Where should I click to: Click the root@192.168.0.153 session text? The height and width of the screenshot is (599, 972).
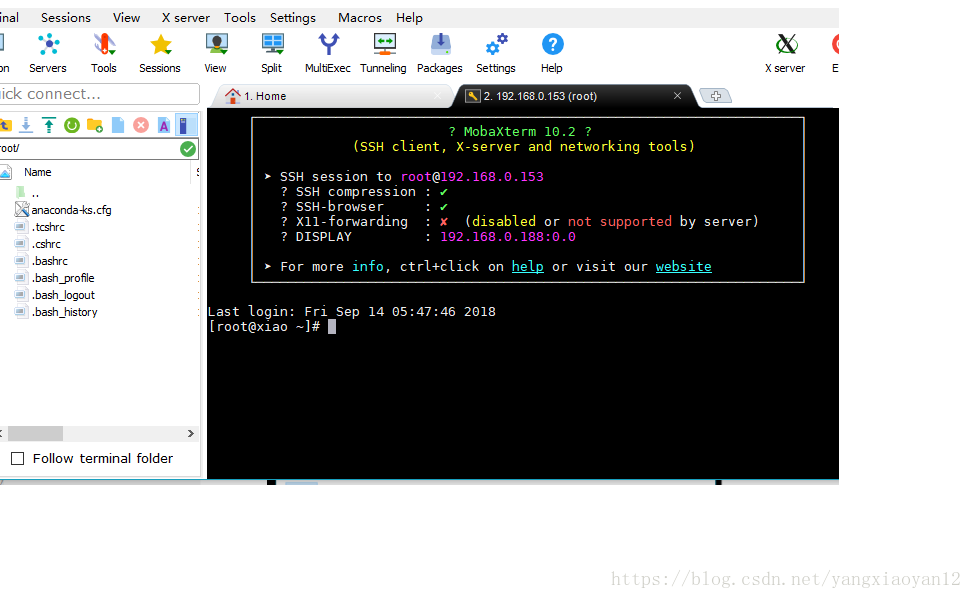[472, 177]
